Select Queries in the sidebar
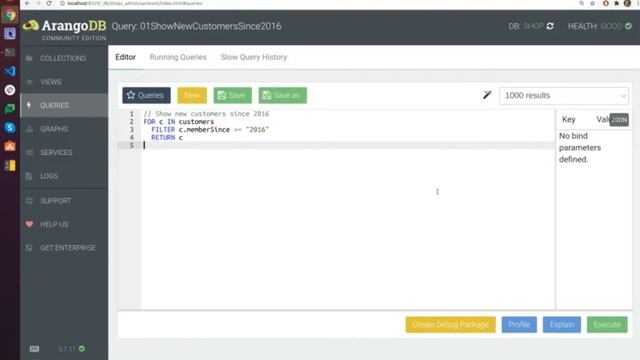 pyautogui.click(x=64, y=105)
